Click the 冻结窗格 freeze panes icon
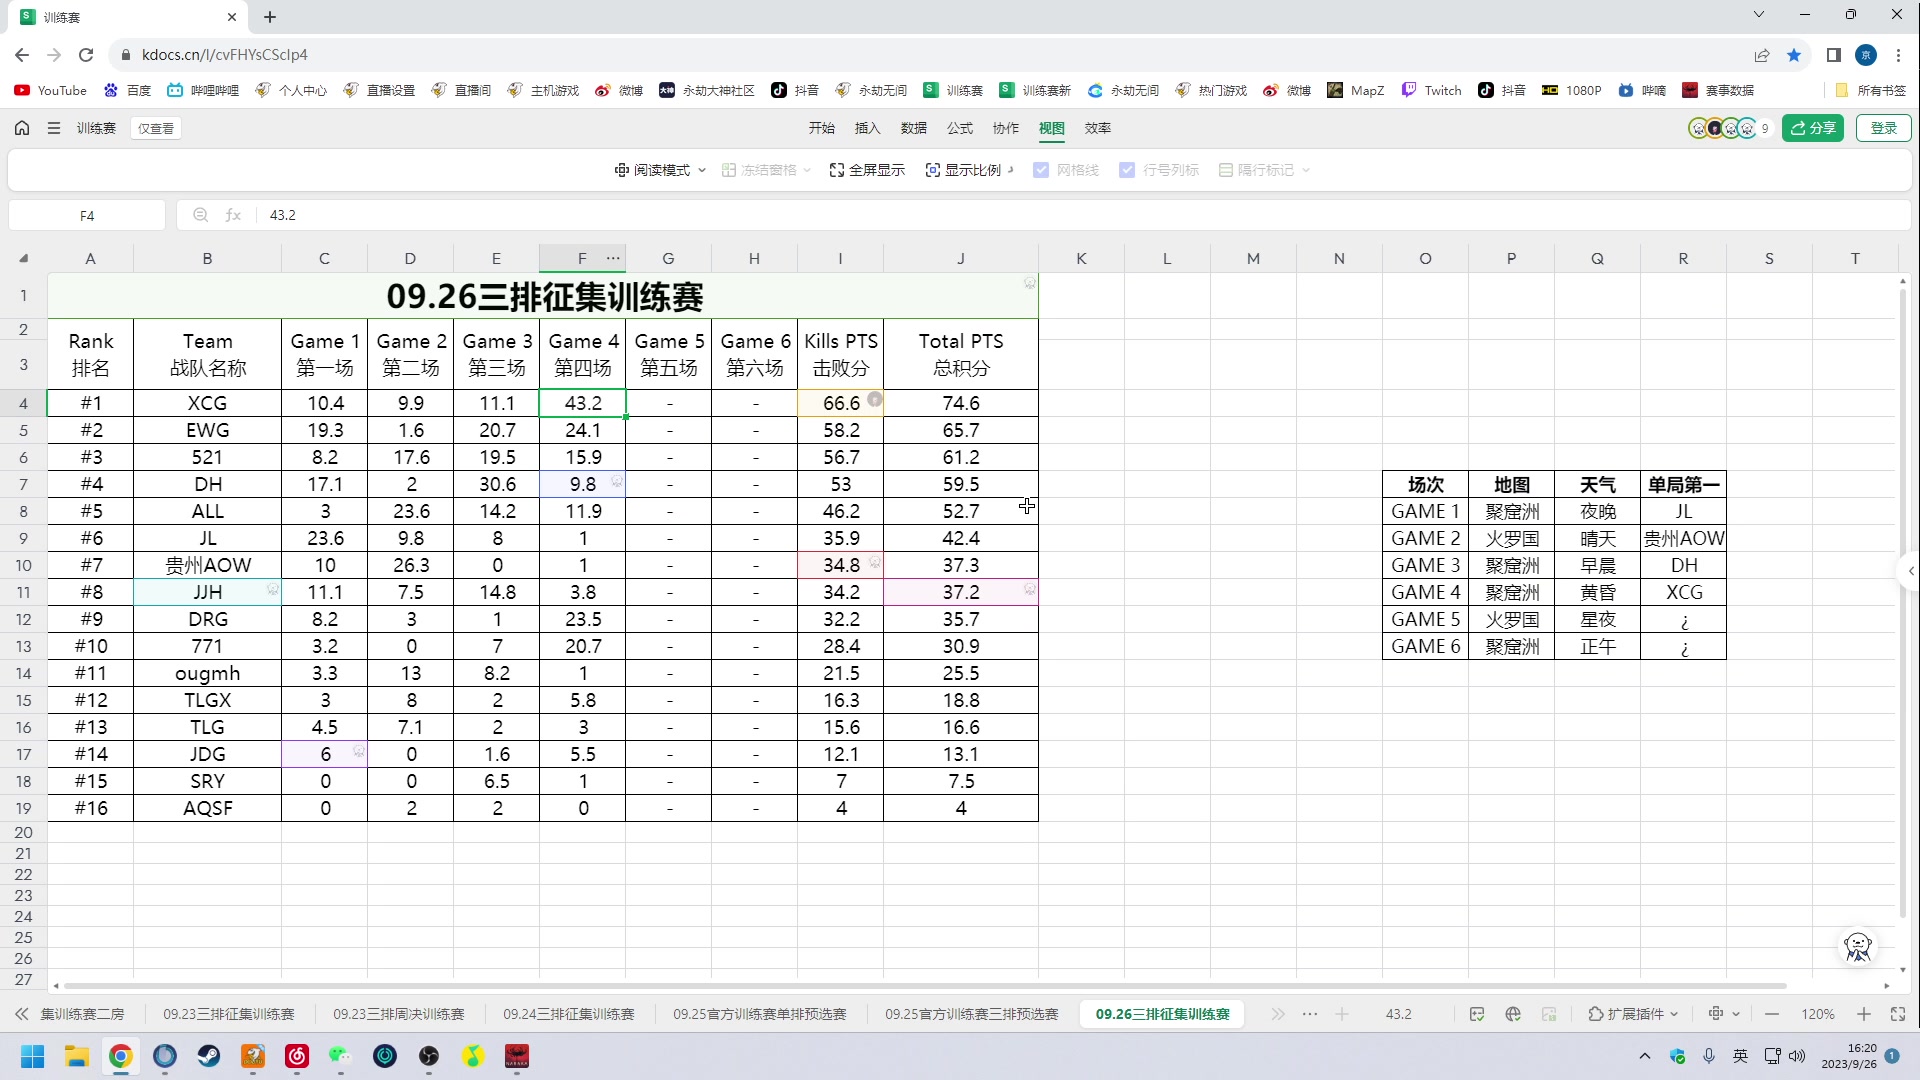Viewport: 1920px width, 1080px height. coord(728,170)
